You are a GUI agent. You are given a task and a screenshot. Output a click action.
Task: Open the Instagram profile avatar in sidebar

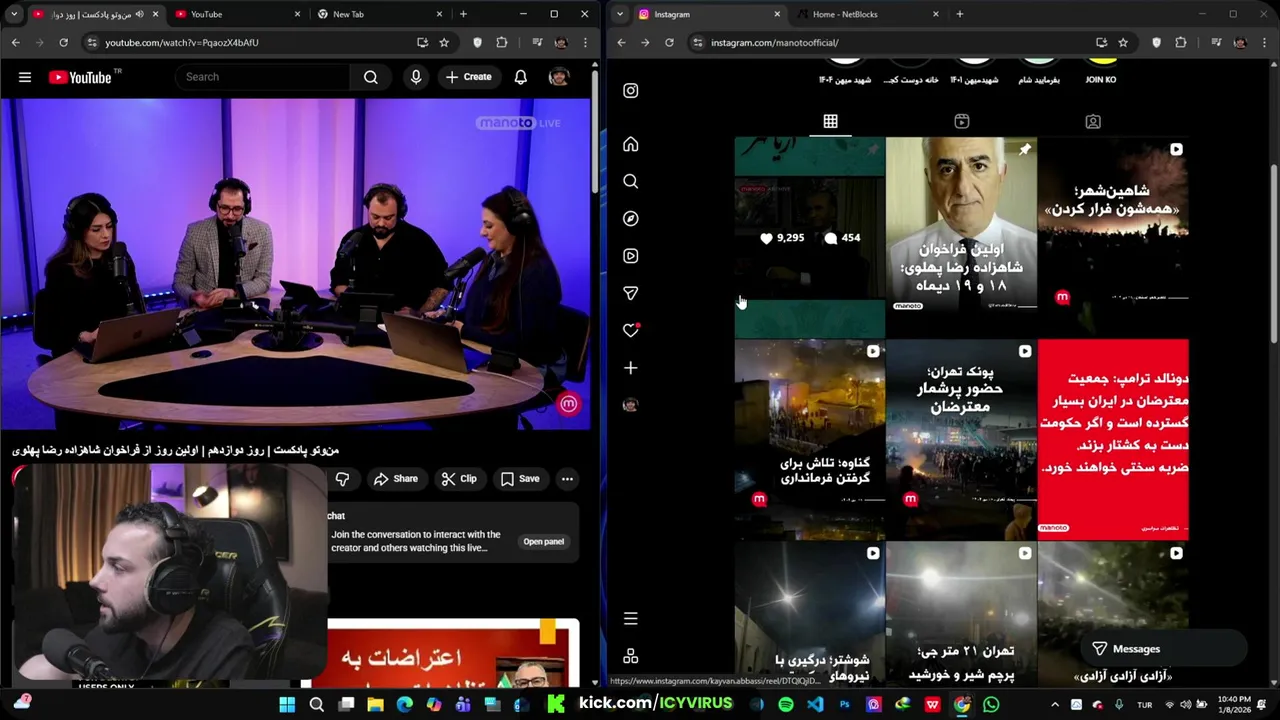[x=630, y=405]
